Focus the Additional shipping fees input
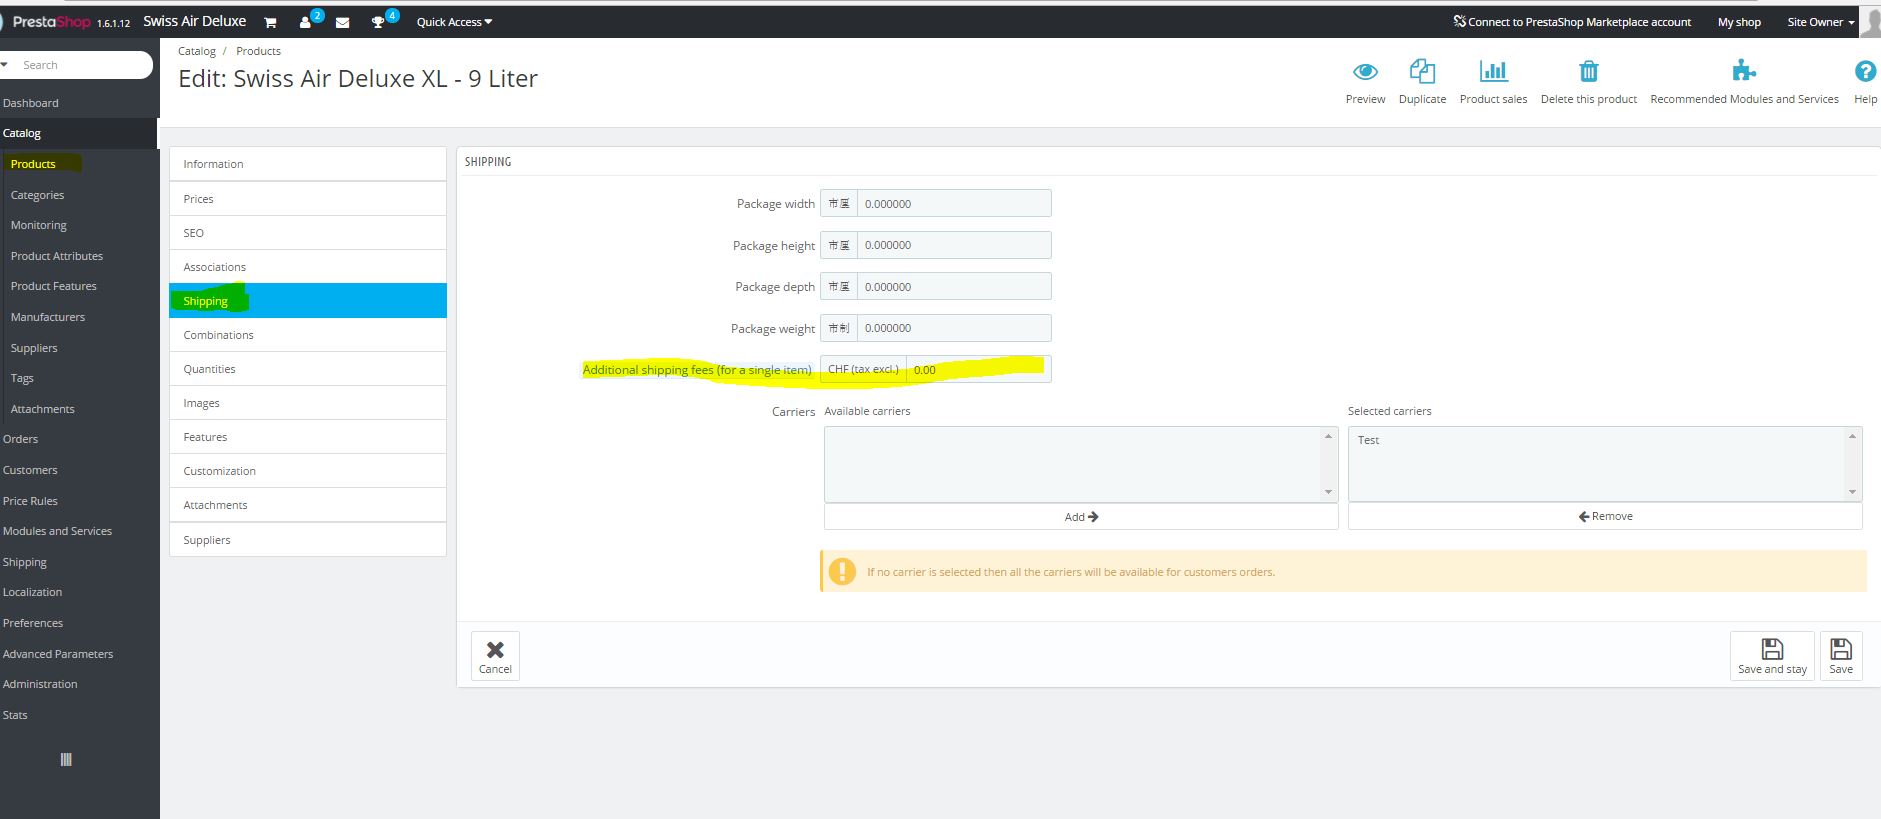 978,369
